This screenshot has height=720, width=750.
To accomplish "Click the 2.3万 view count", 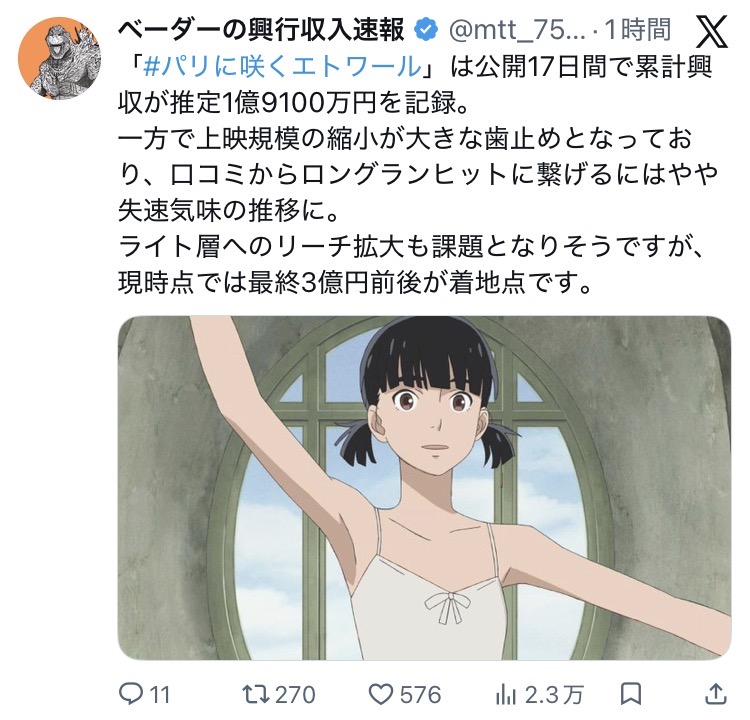I will tap(554, 695).
